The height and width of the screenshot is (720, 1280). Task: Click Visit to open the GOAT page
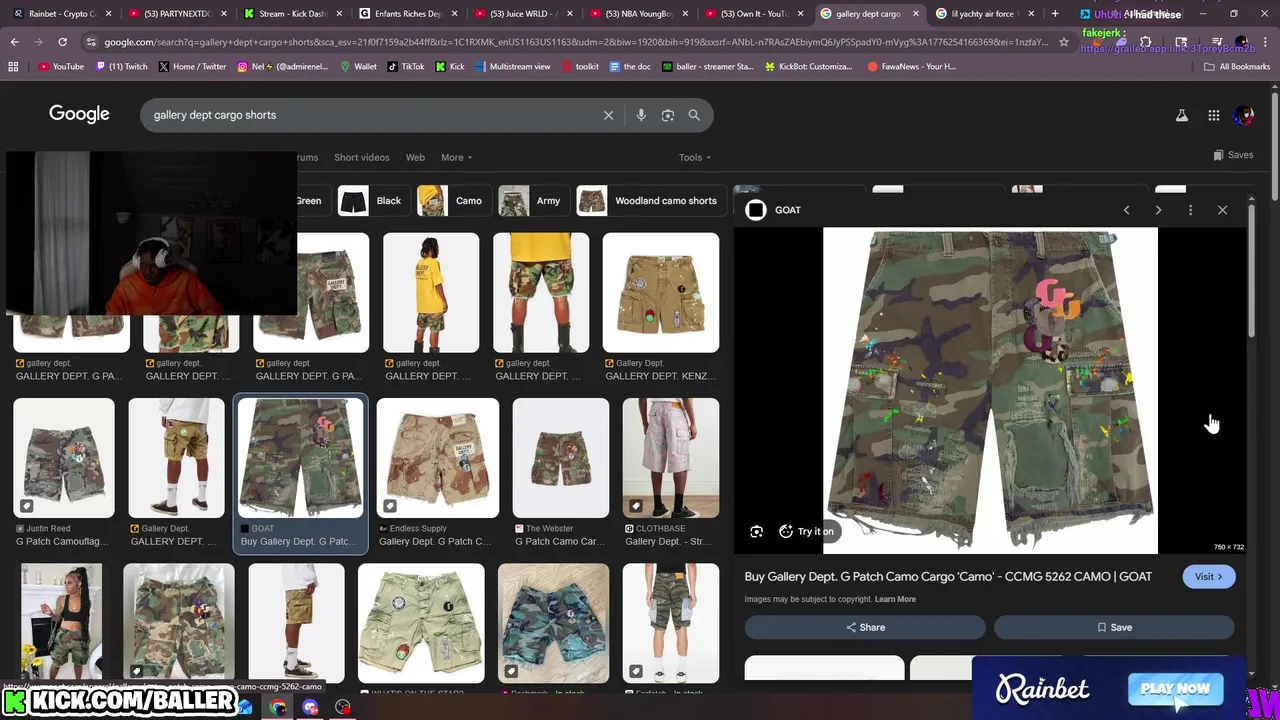(1208, 577)
